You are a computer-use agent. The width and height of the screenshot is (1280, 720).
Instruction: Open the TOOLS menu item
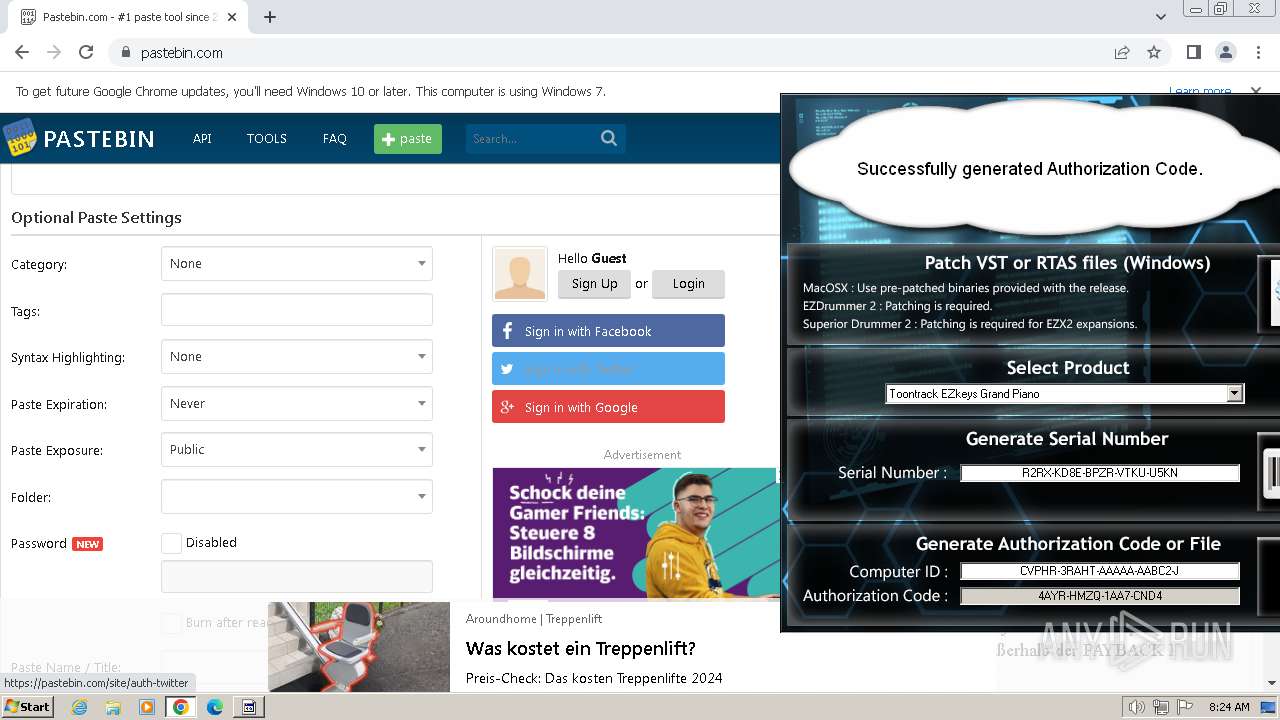point(267,139)
